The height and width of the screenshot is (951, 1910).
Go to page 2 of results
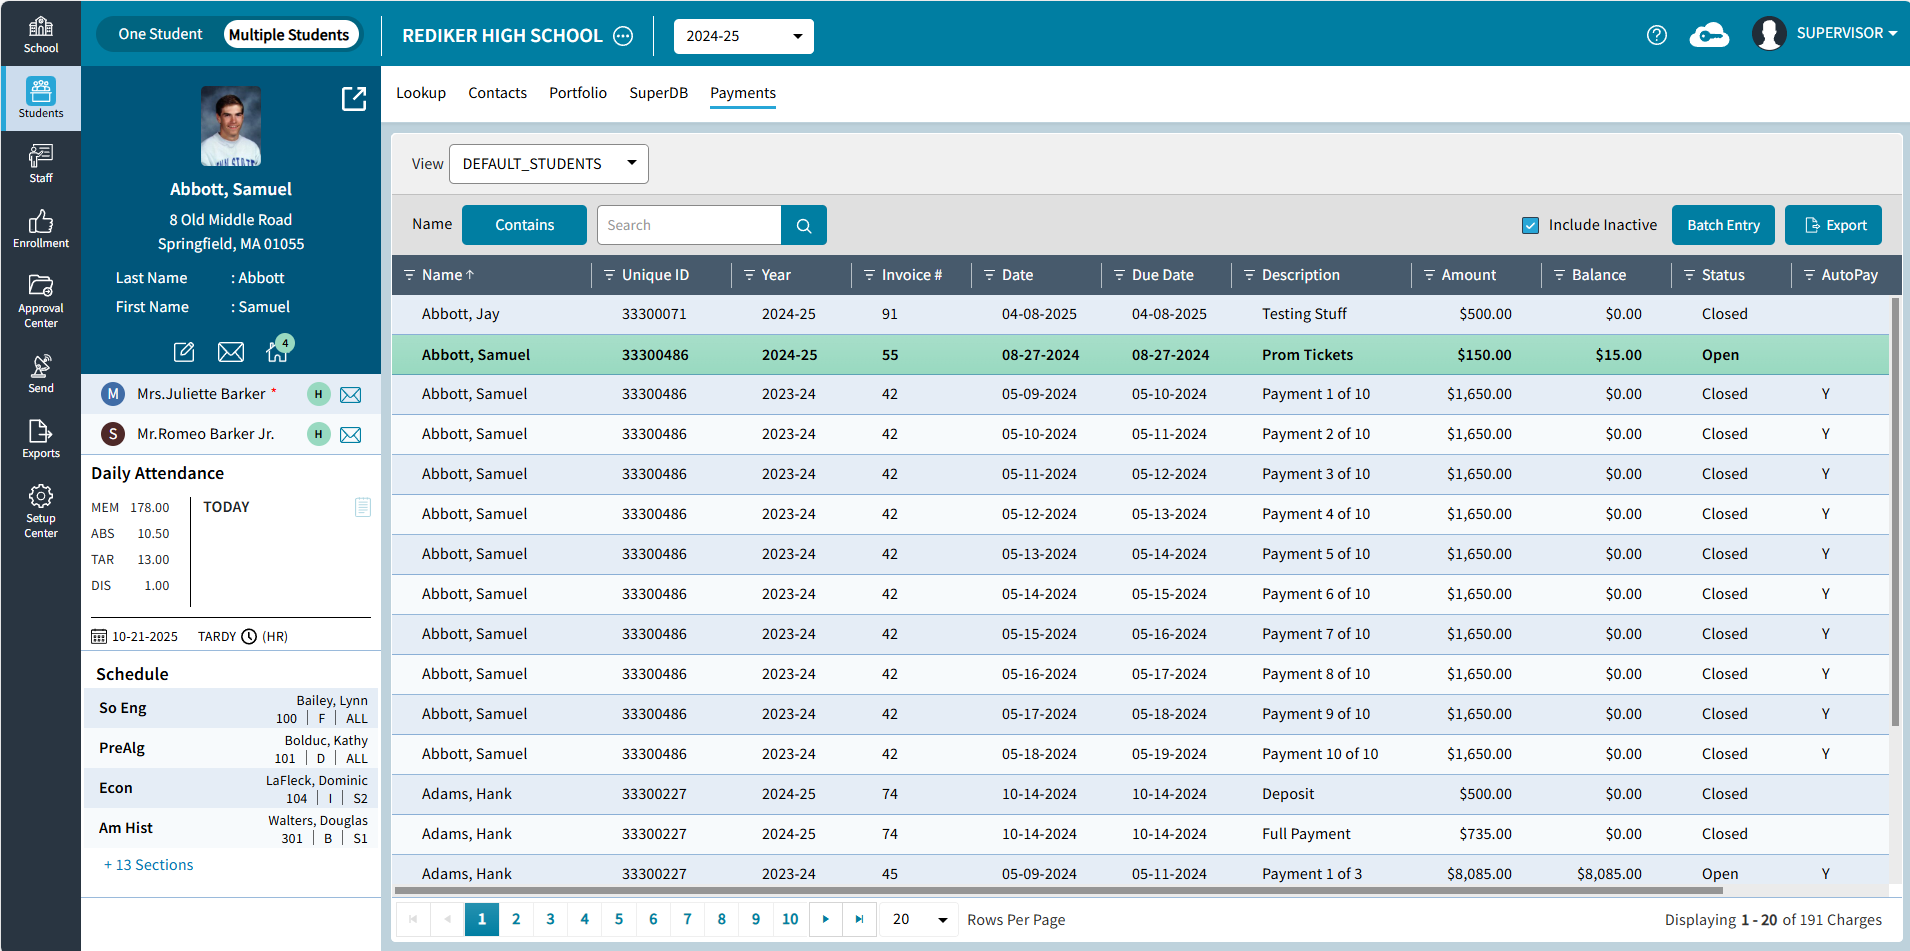pos(516,919)
